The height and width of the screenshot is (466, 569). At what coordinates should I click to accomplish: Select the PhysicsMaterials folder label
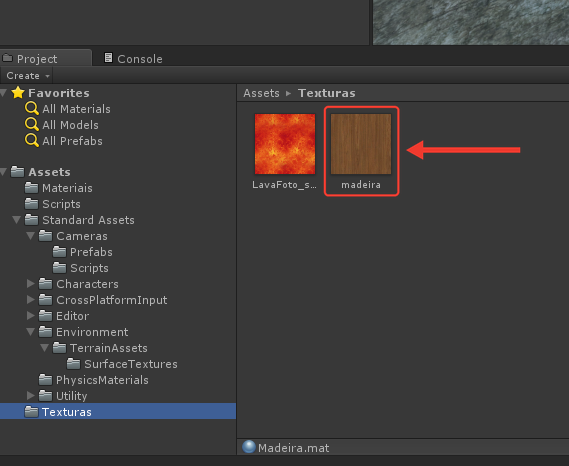(x=102, y=380)
